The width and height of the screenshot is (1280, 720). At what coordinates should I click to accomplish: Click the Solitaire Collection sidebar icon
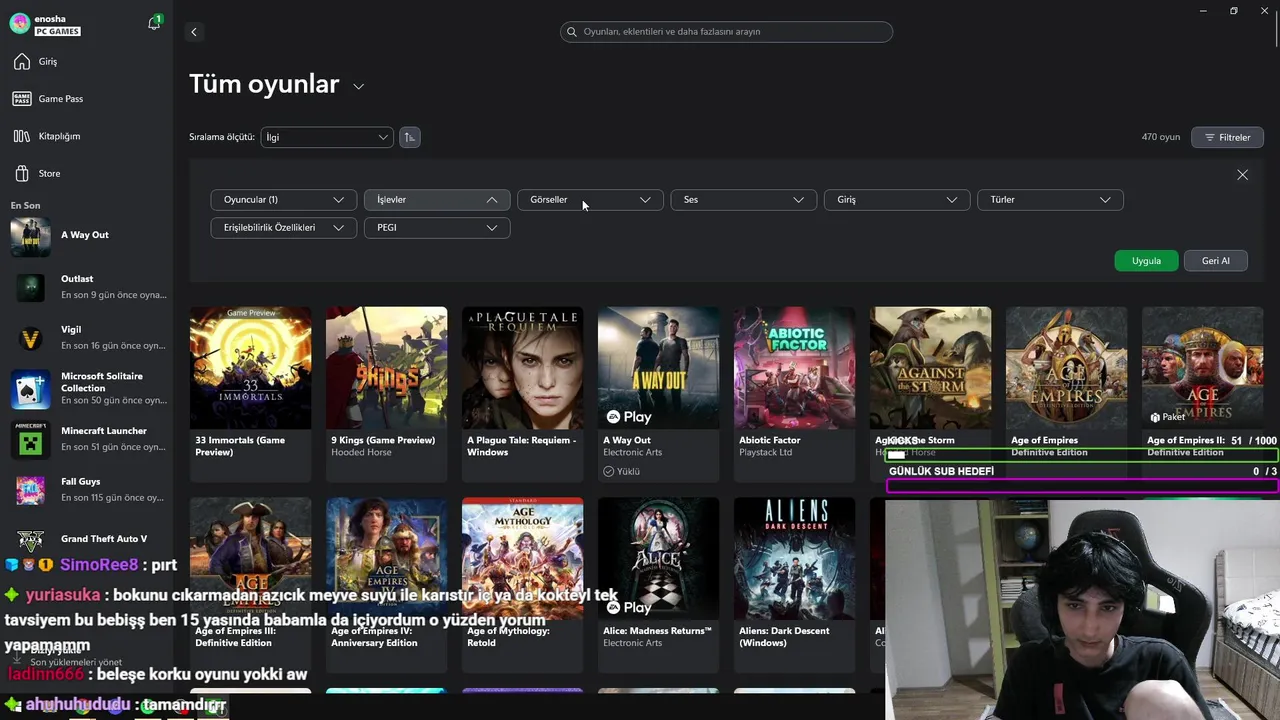pyautogui.click(x=30, y=390)
